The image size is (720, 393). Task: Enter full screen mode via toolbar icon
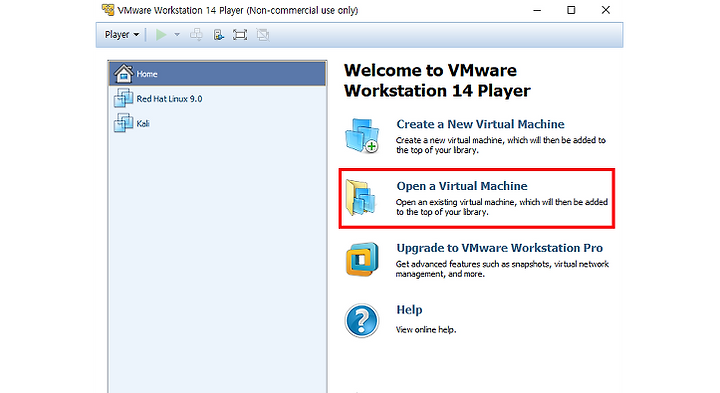point(240,34)
